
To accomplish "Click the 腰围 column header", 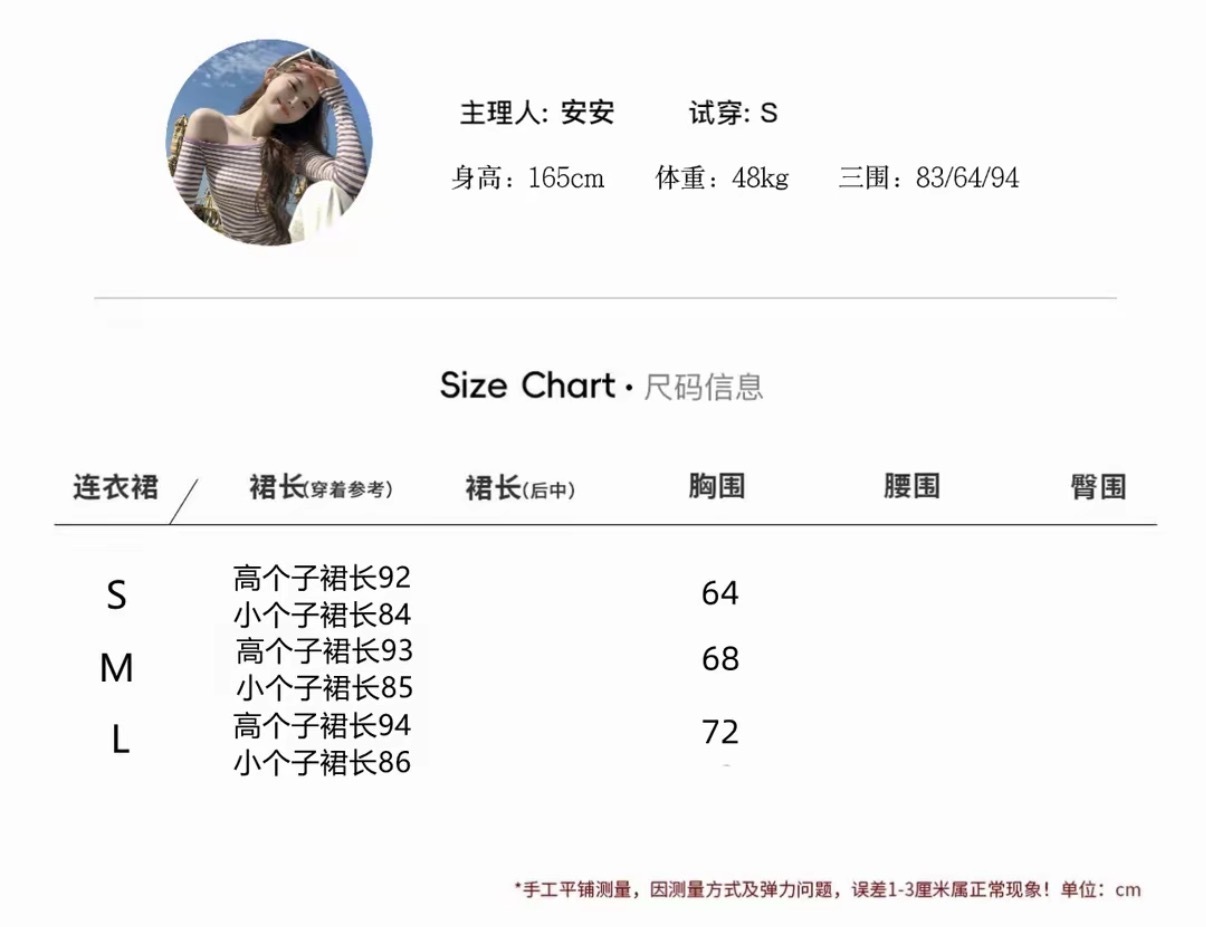I will click(x=911, y=487).
